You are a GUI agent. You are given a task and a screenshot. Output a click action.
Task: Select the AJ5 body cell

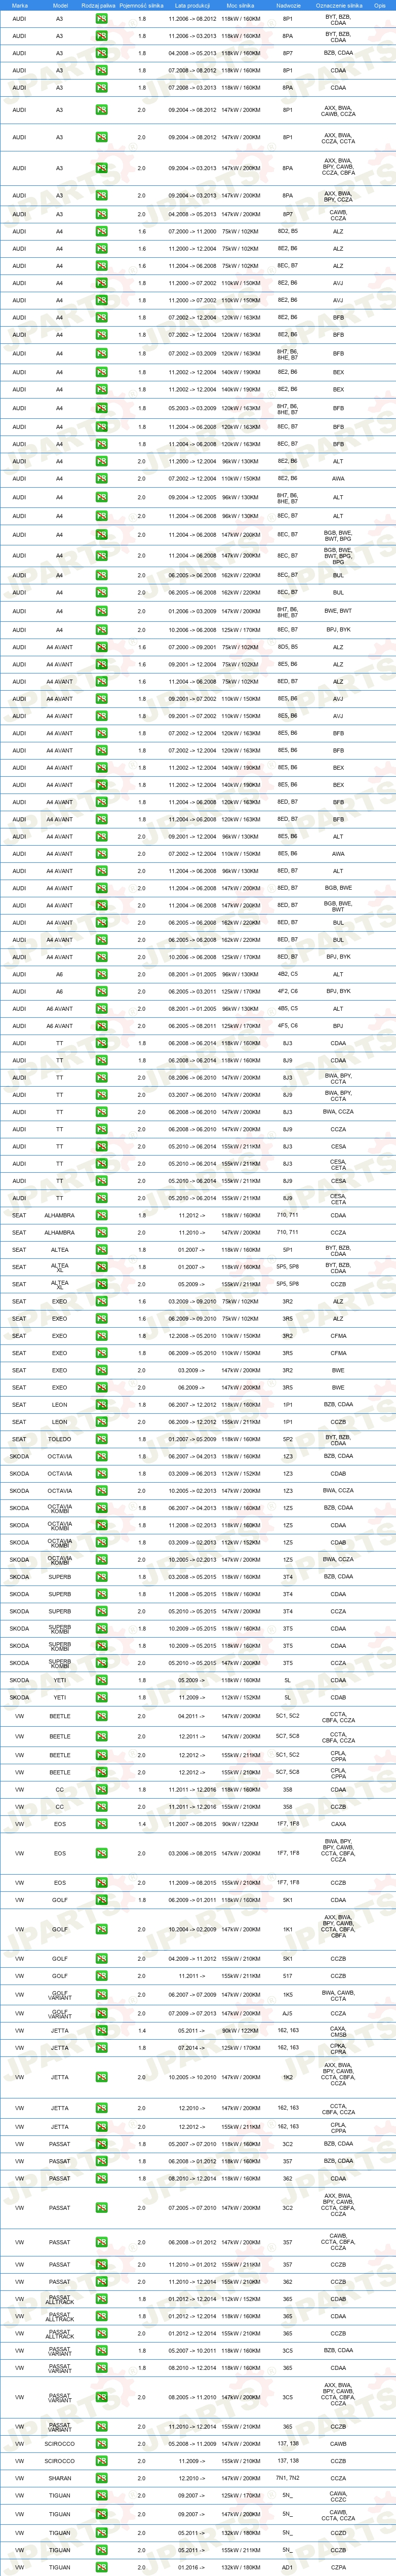(288, 2013)
